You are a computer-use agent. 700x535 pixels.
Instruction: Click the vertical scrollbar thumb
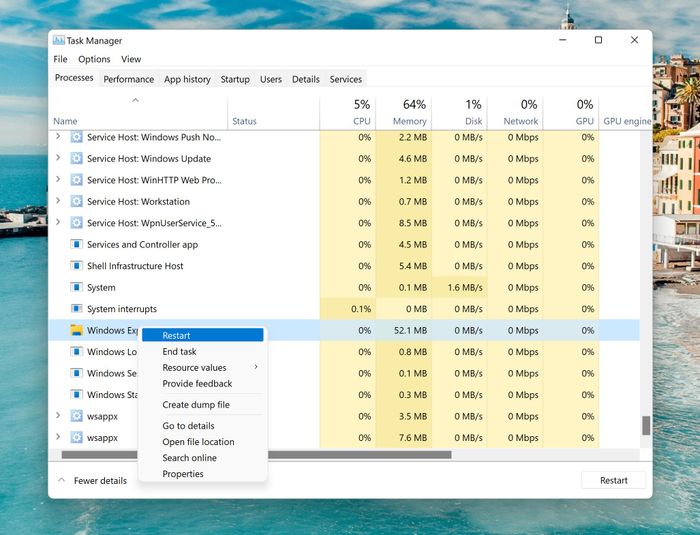(x=646, y=425)
